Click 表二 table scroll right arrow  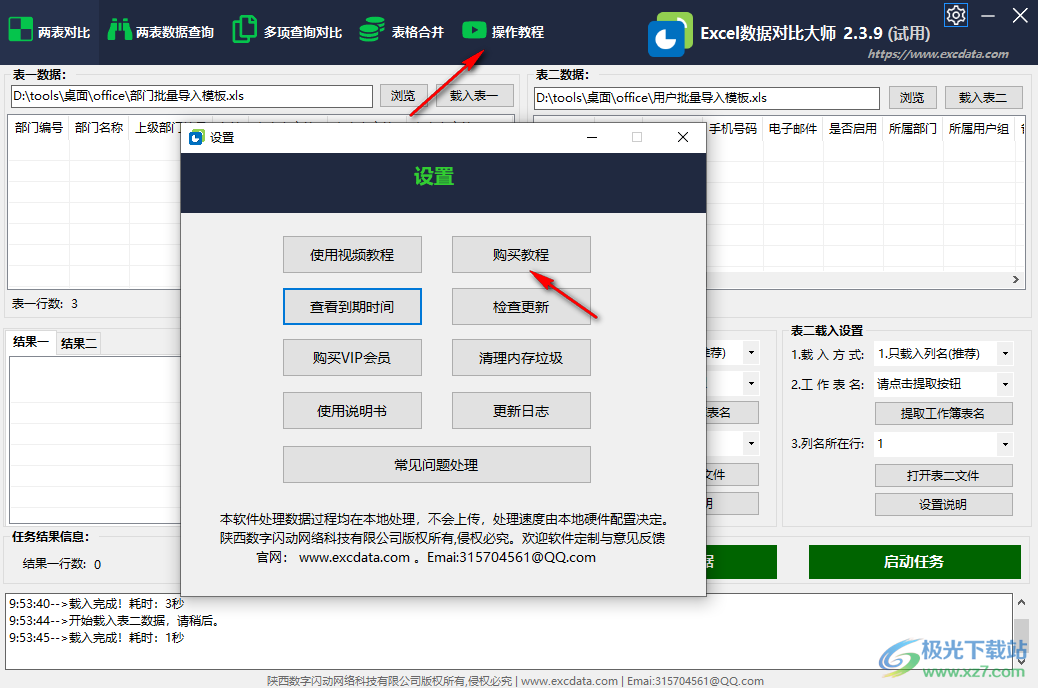[x=1015, y=279]
